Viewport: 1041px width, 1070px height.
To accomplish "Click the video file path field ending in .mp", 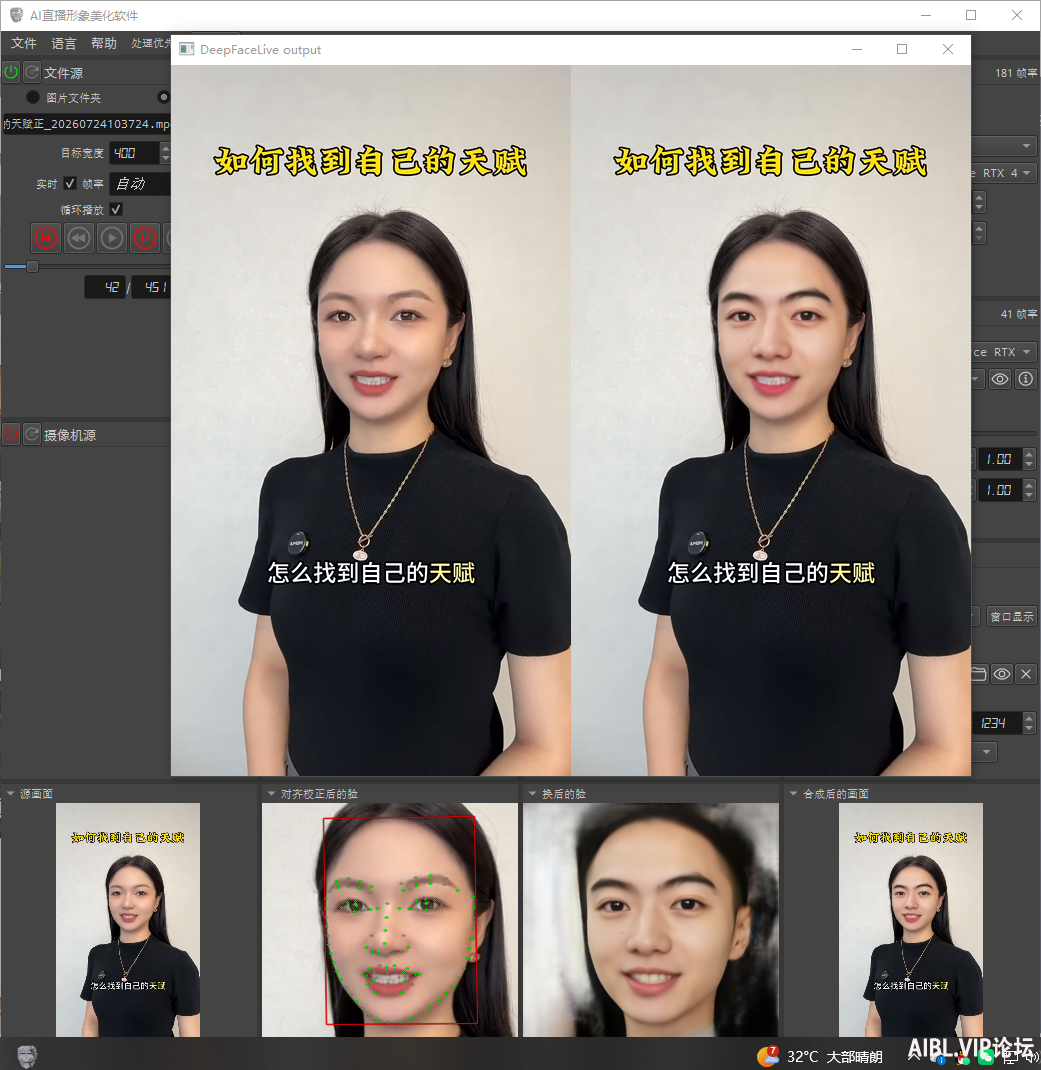I will (x=87, y=124).
